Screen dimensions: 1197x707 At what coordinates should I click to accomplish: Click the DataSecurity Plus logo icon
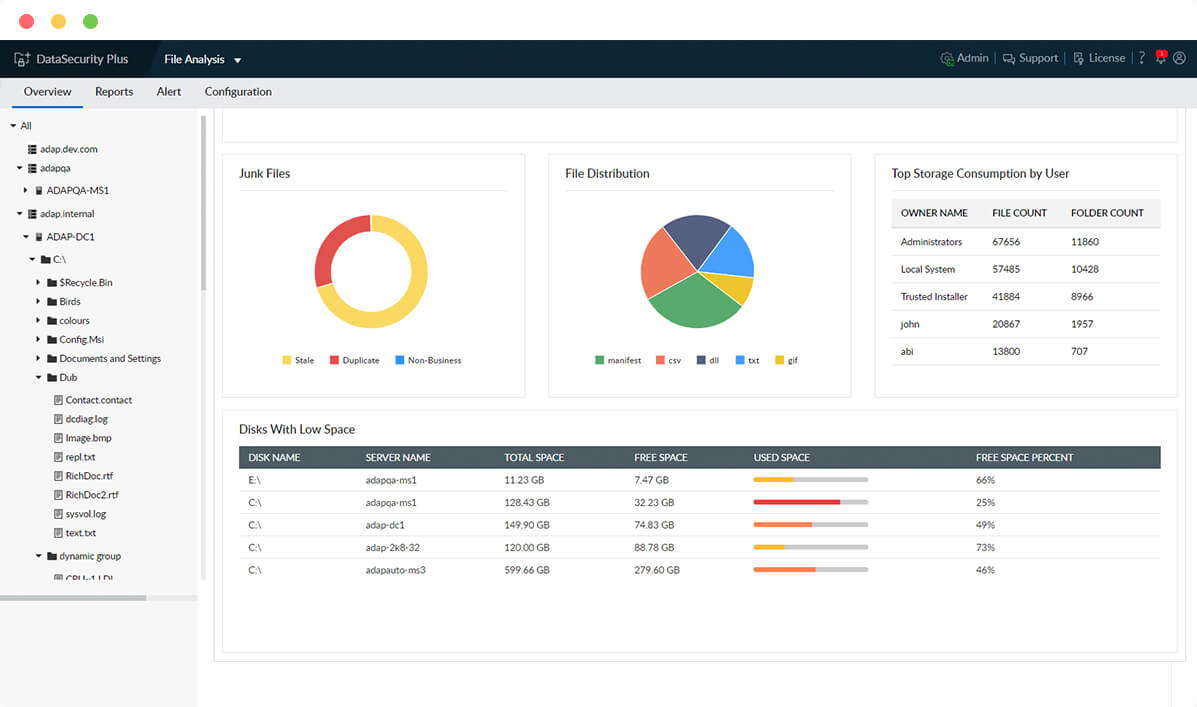pyautogui.click(x=21, y=58)
